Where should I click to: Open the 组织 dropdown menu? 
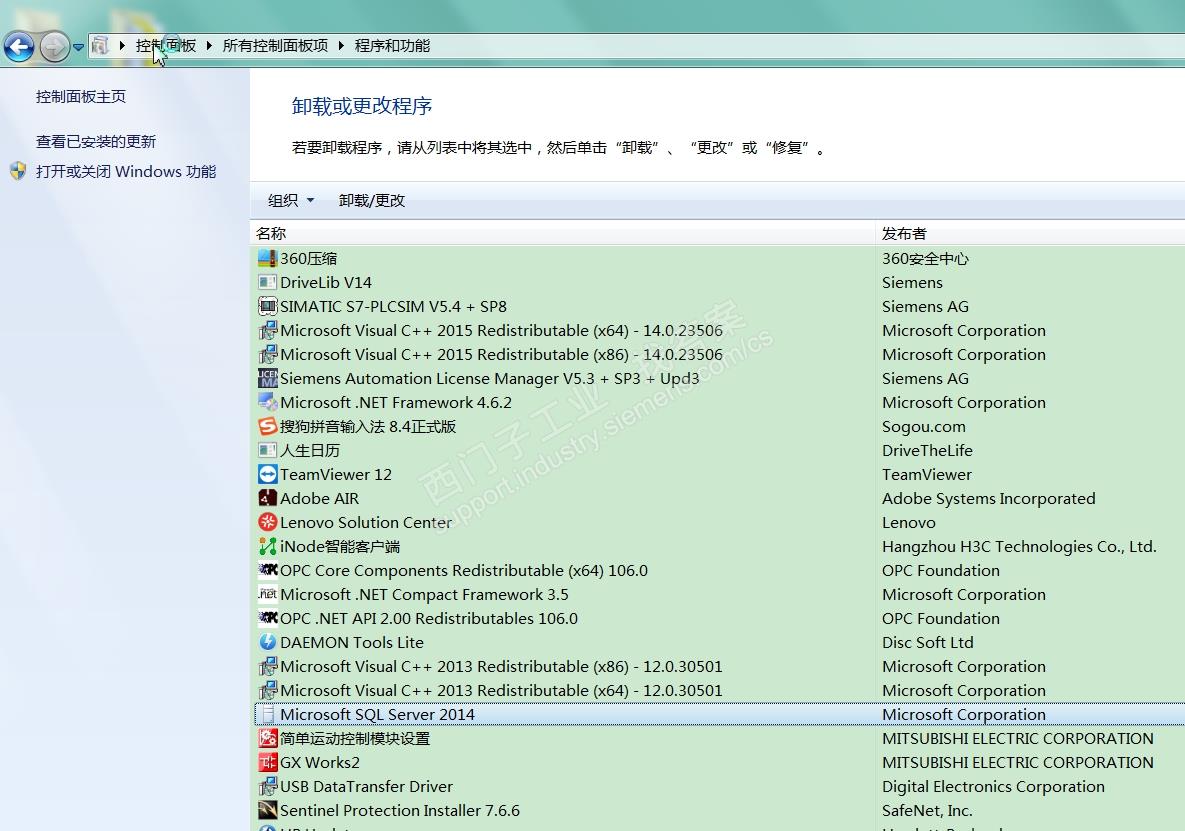tap(291, 200)
